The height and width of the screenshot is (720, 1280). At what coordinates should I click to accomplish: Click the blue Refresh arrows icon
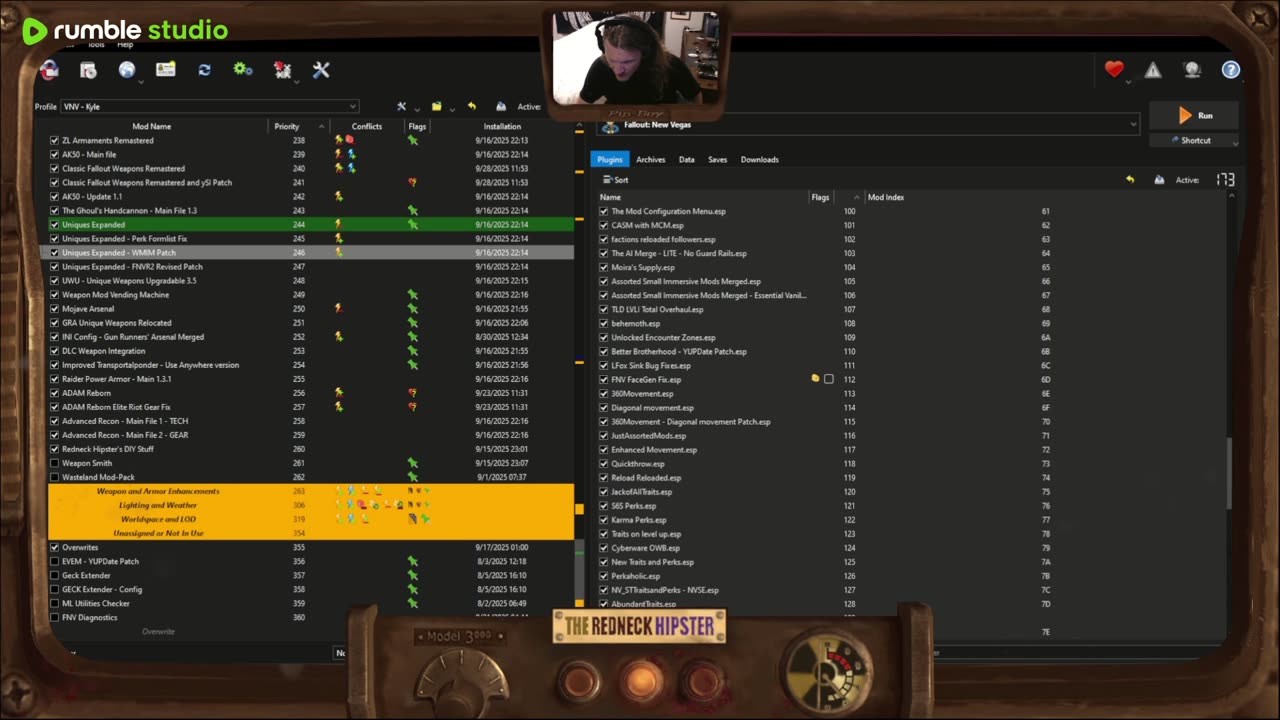205,70
